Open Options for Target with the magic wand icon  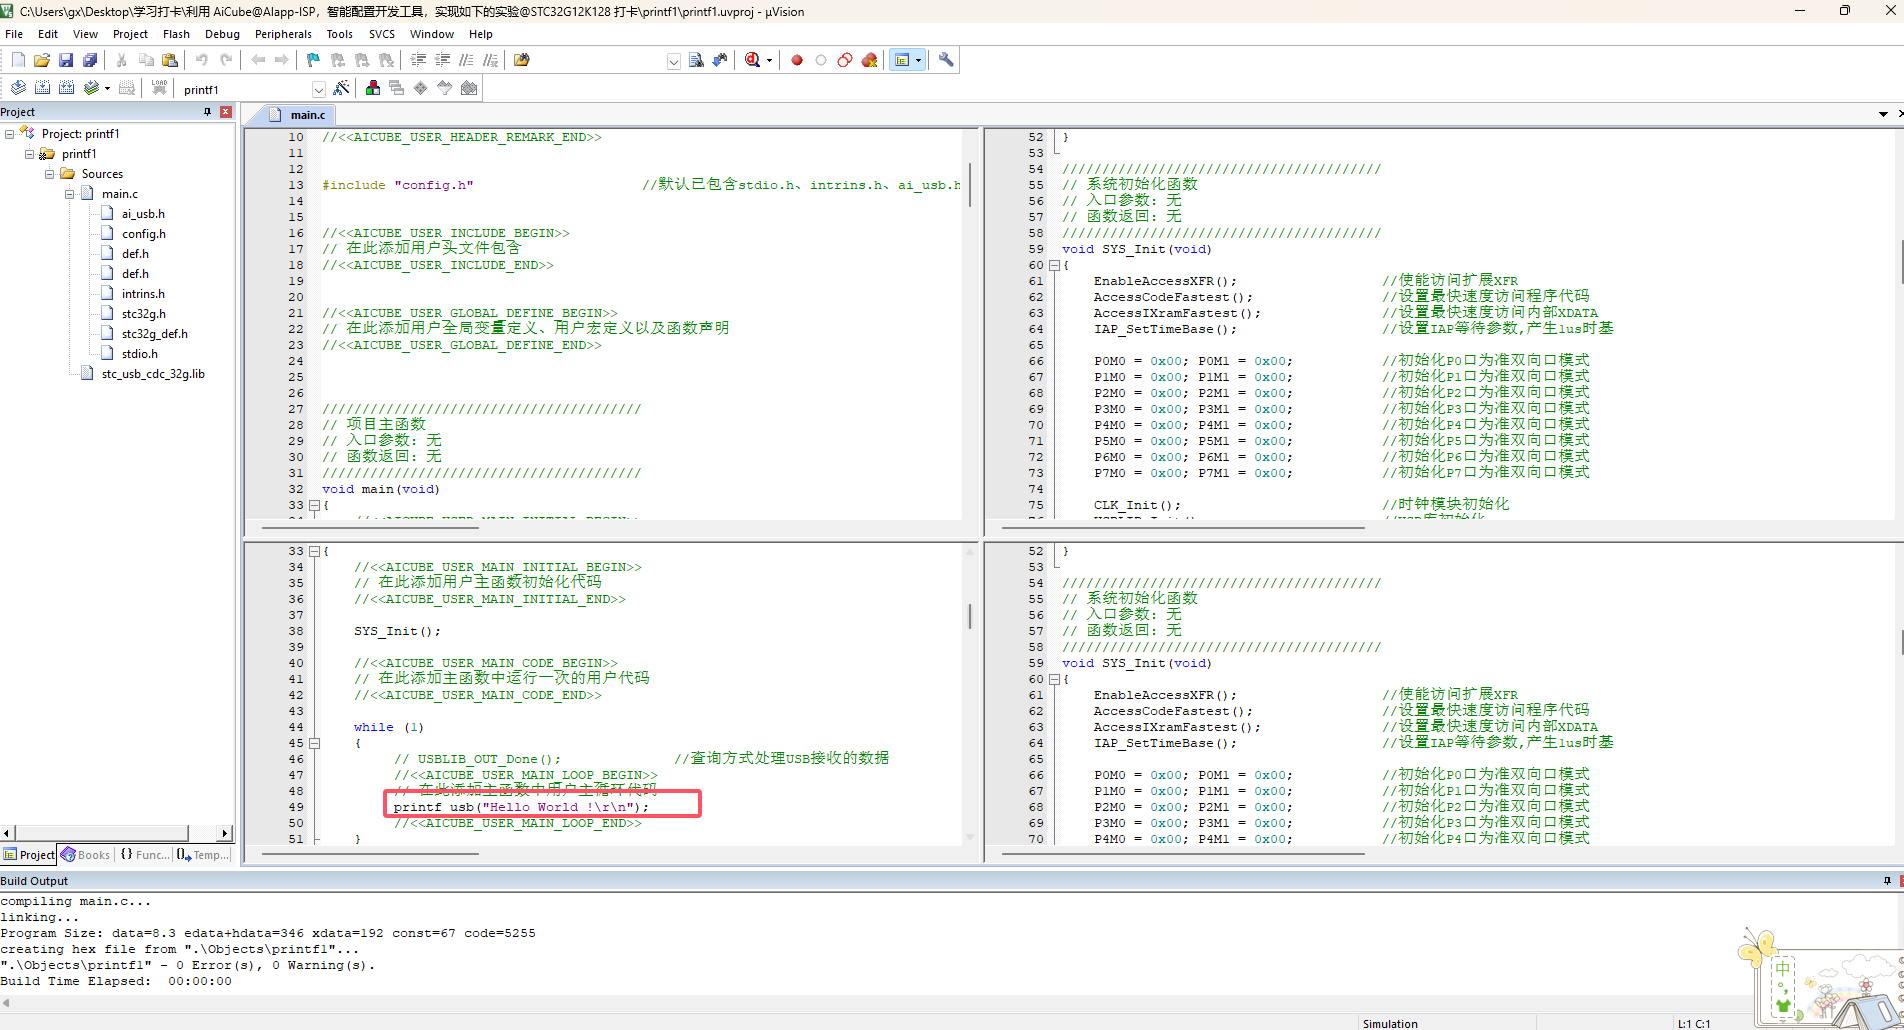click(x=342, y=88)
